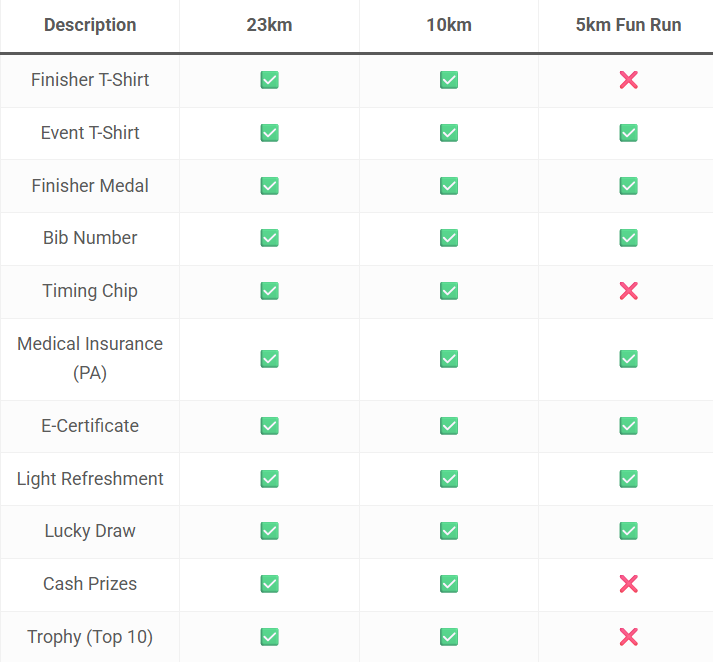
Task: Click the 10km column header
Action: click(x=449, y=25)
